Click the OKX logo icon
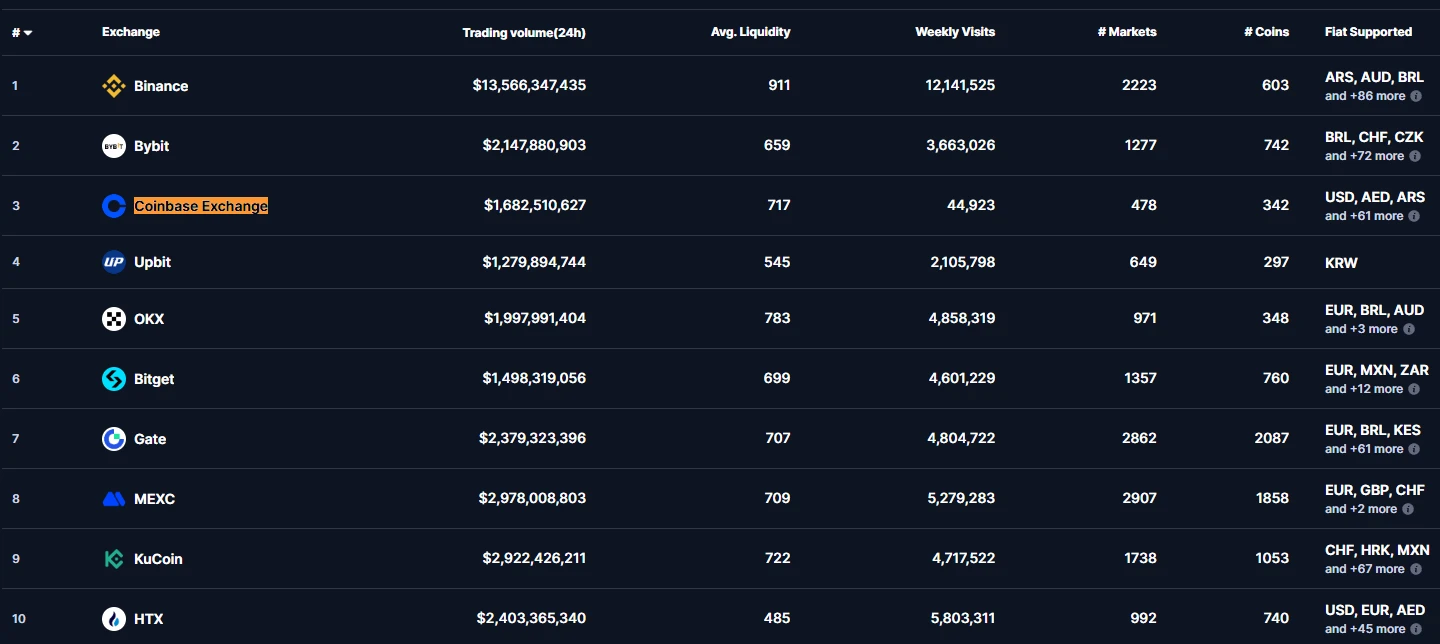This screenshot has width=1440, height=644. (114, 319)
